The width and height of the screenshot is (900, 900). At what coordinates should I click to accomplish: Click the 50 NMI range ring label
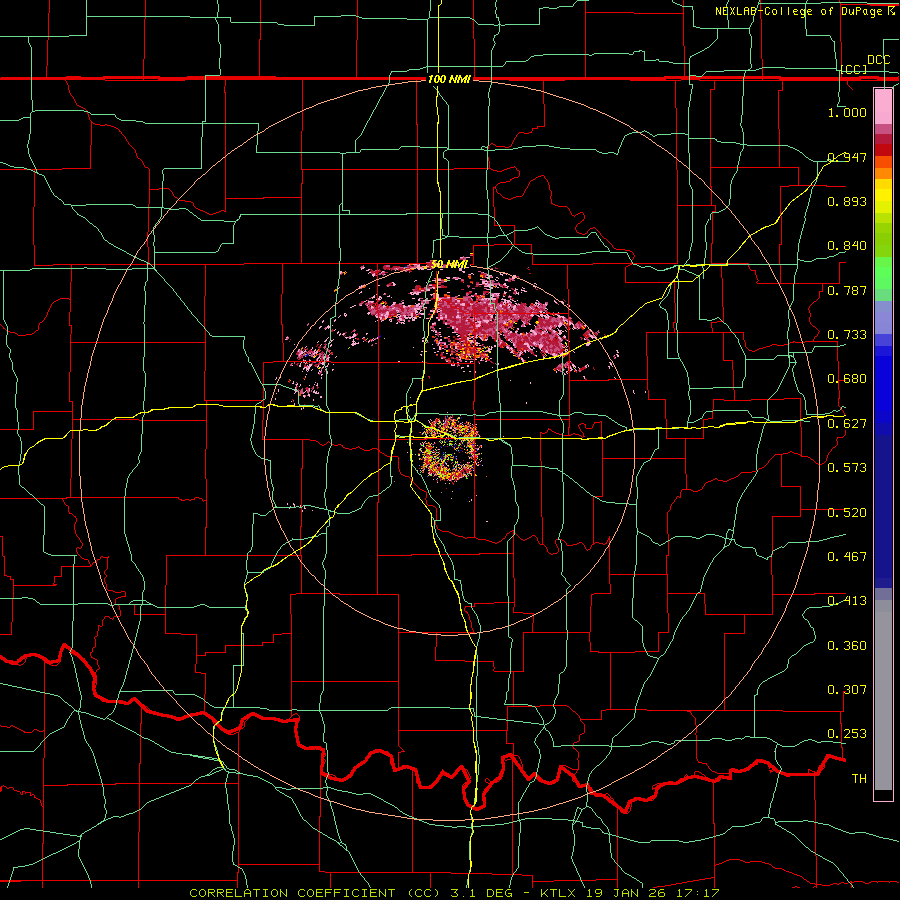click(449, 265)
